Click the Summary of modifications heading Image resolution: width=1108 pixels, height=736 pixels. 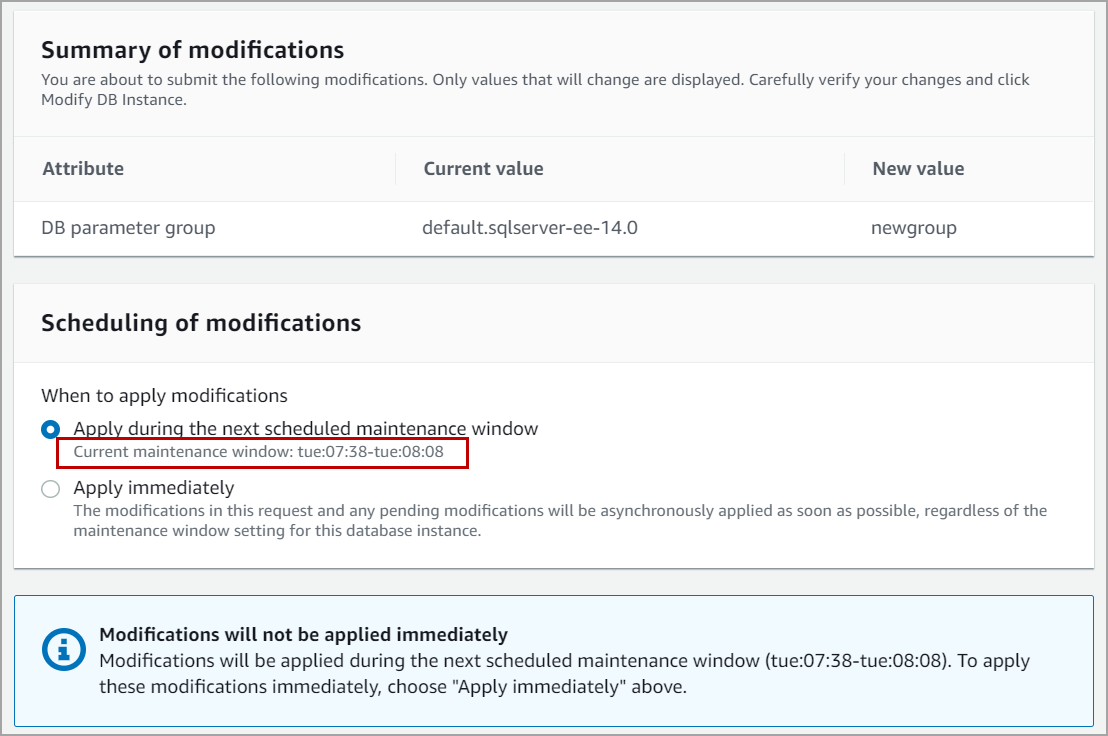(x=192, y=50)
